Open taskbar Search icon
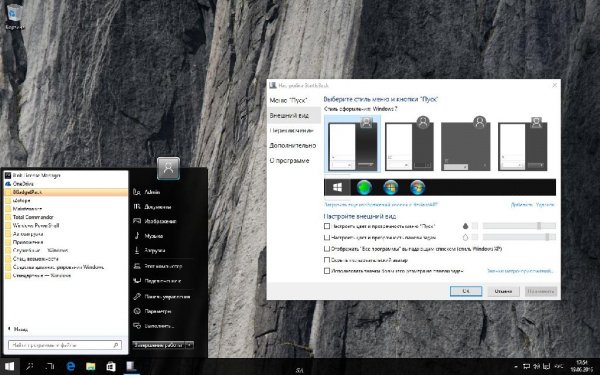This screenshot has width=600, height=375. click(29, 367)
